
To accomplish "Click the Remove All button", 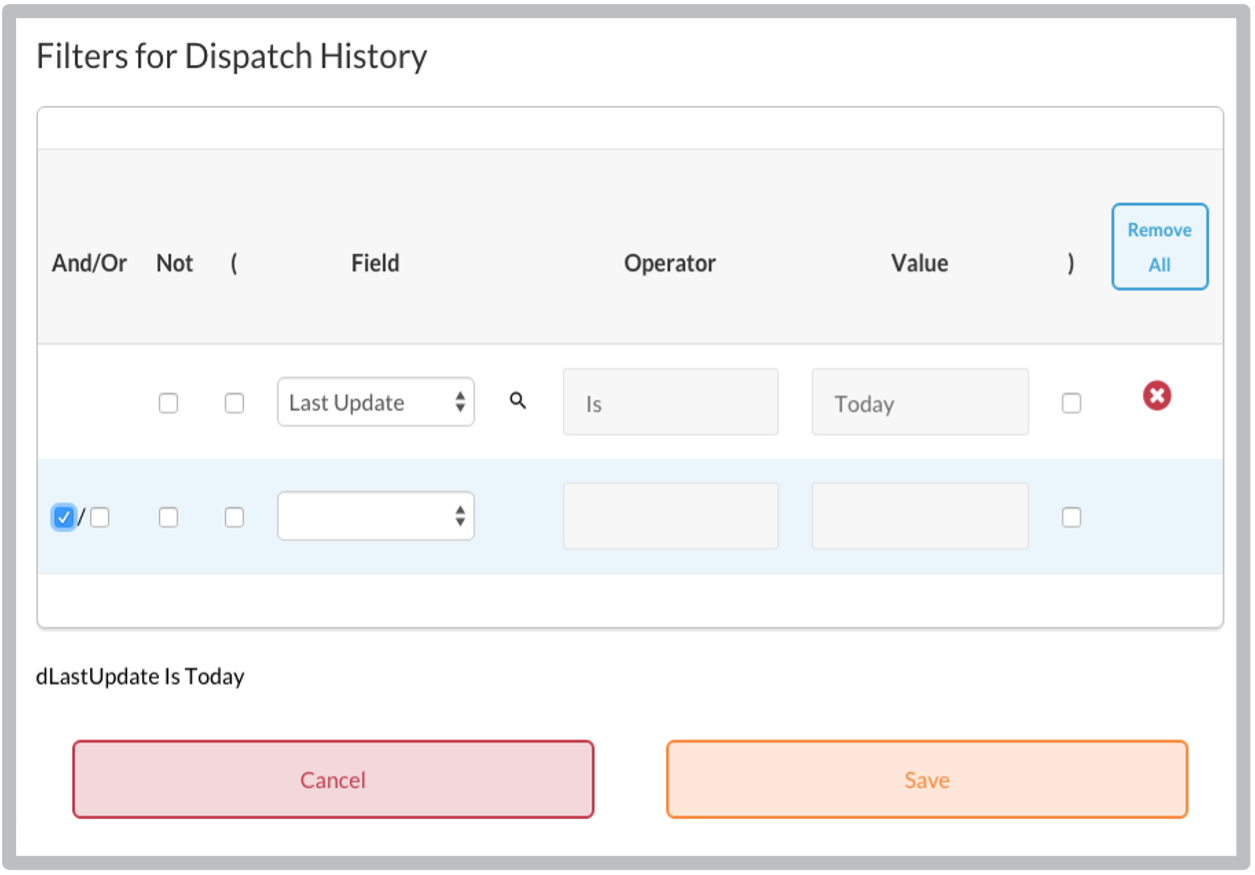I will [1160, 247].
